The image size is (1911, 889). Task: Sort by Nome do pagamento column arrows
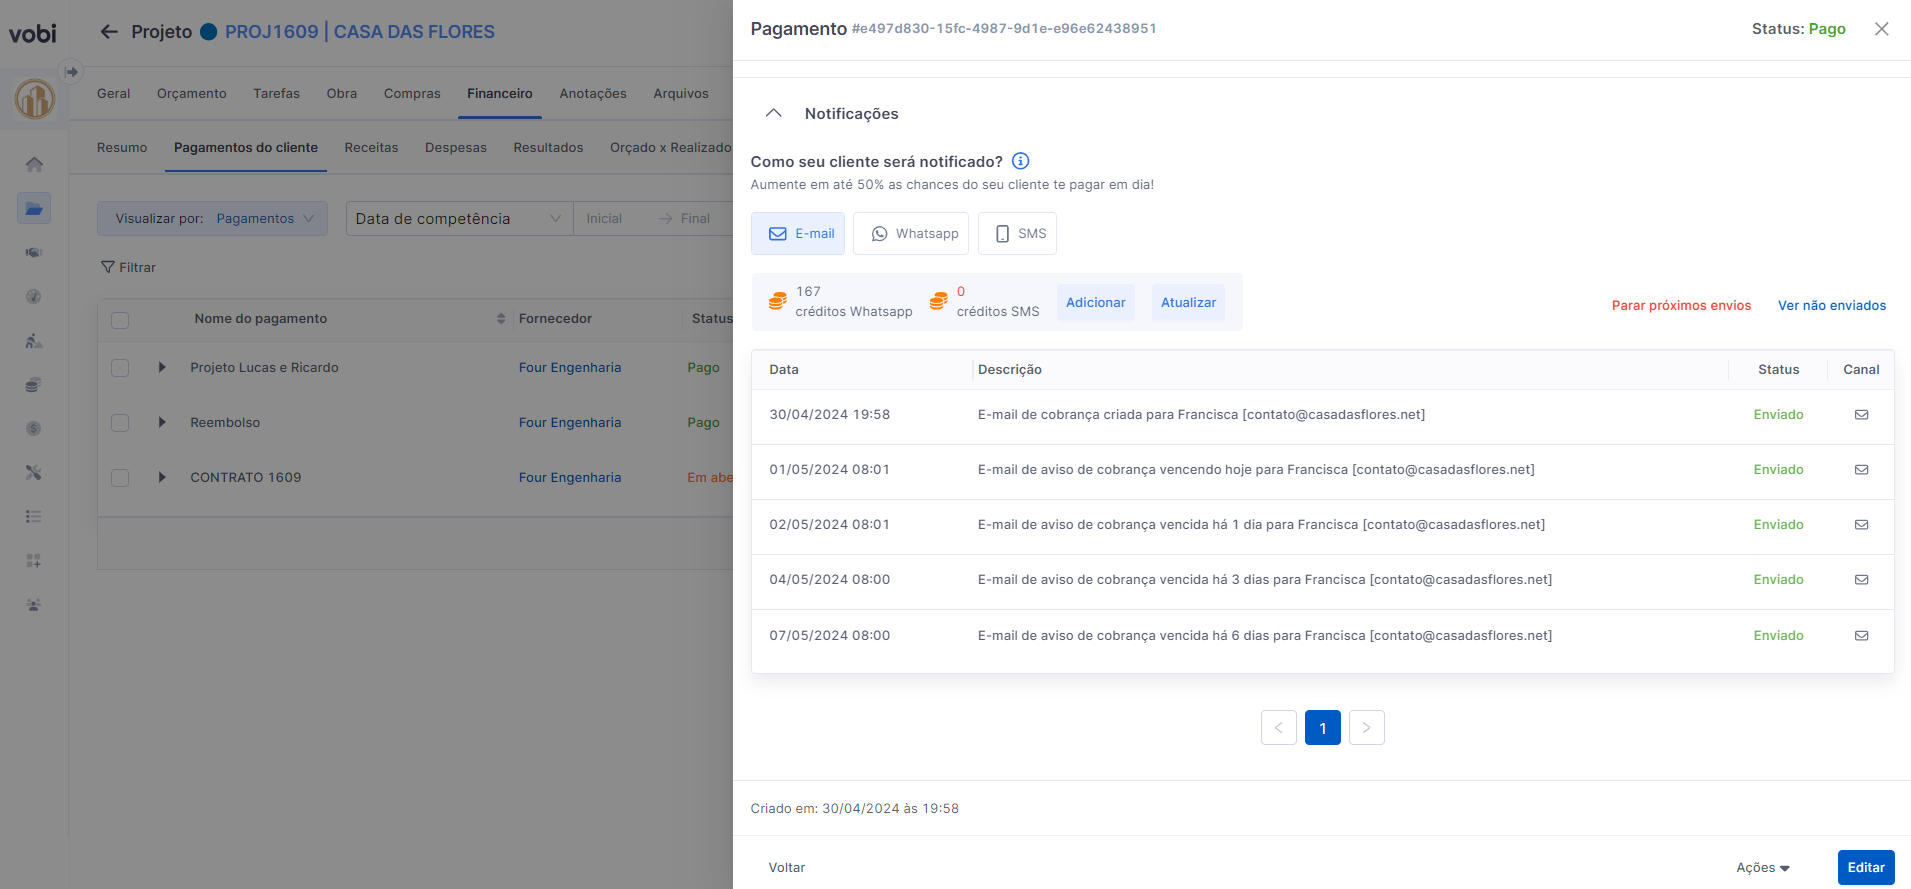[x=501, y=319]
